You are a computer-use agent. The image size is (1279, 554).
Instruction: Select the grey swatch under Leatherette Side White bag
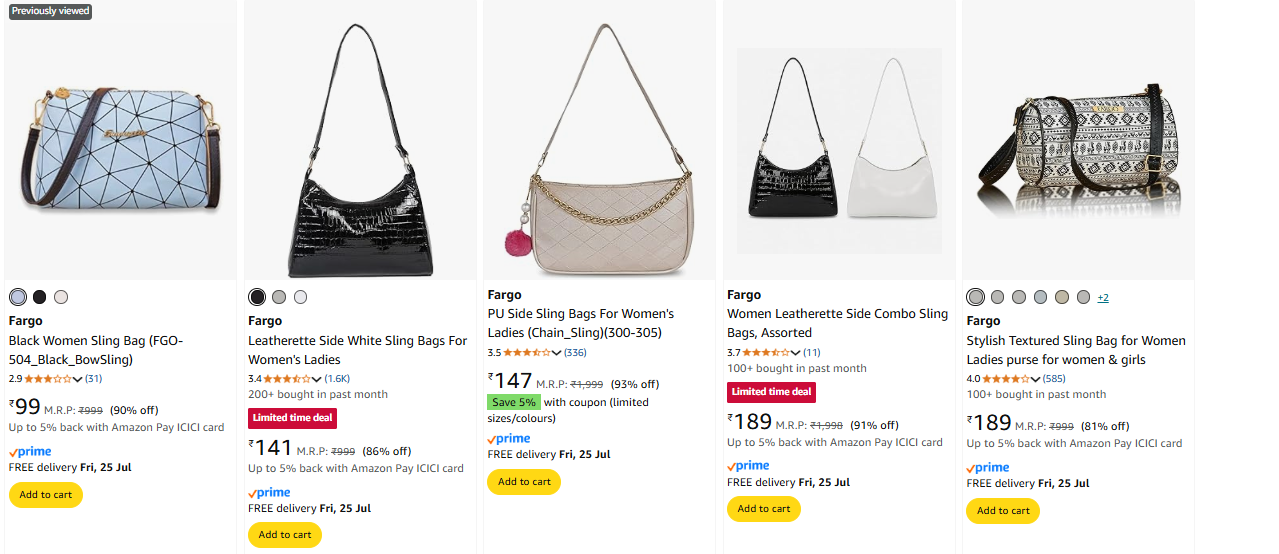click(279, 297)
